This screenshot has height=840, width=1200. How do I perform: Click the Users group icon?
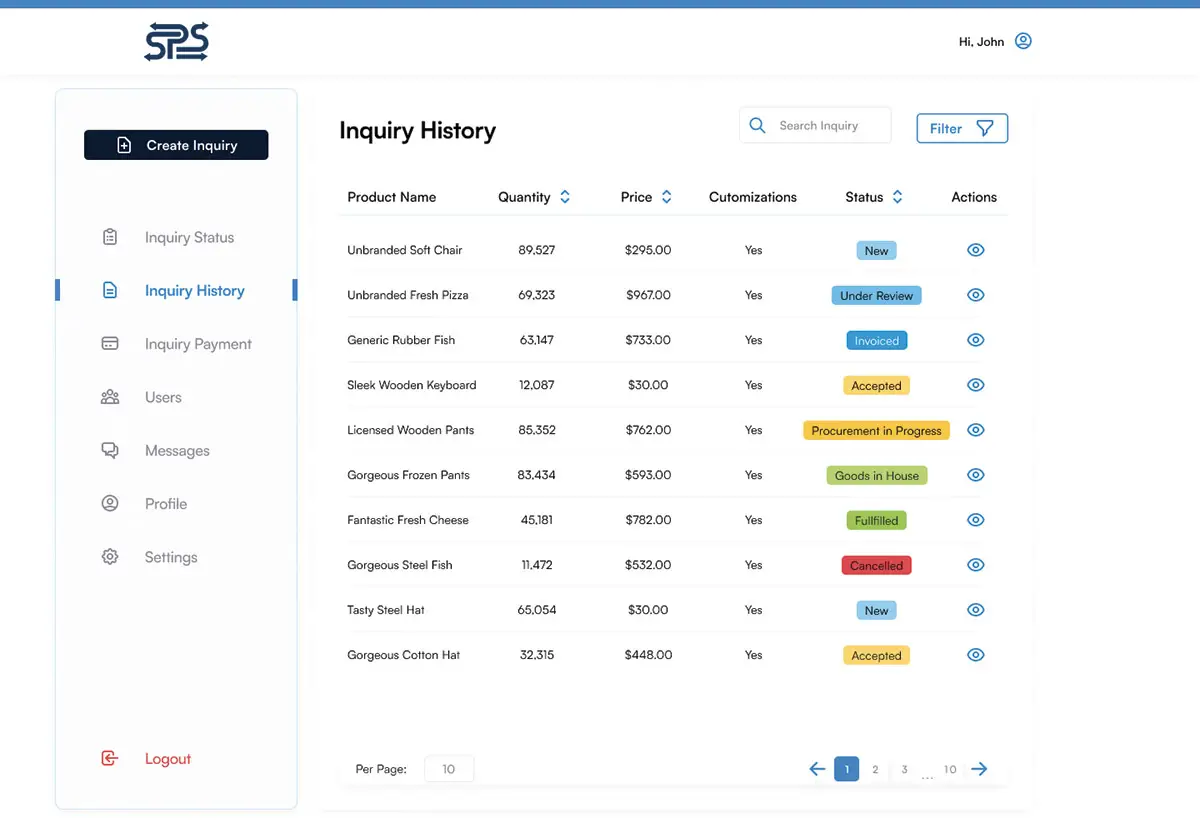(x=110, y=396)
